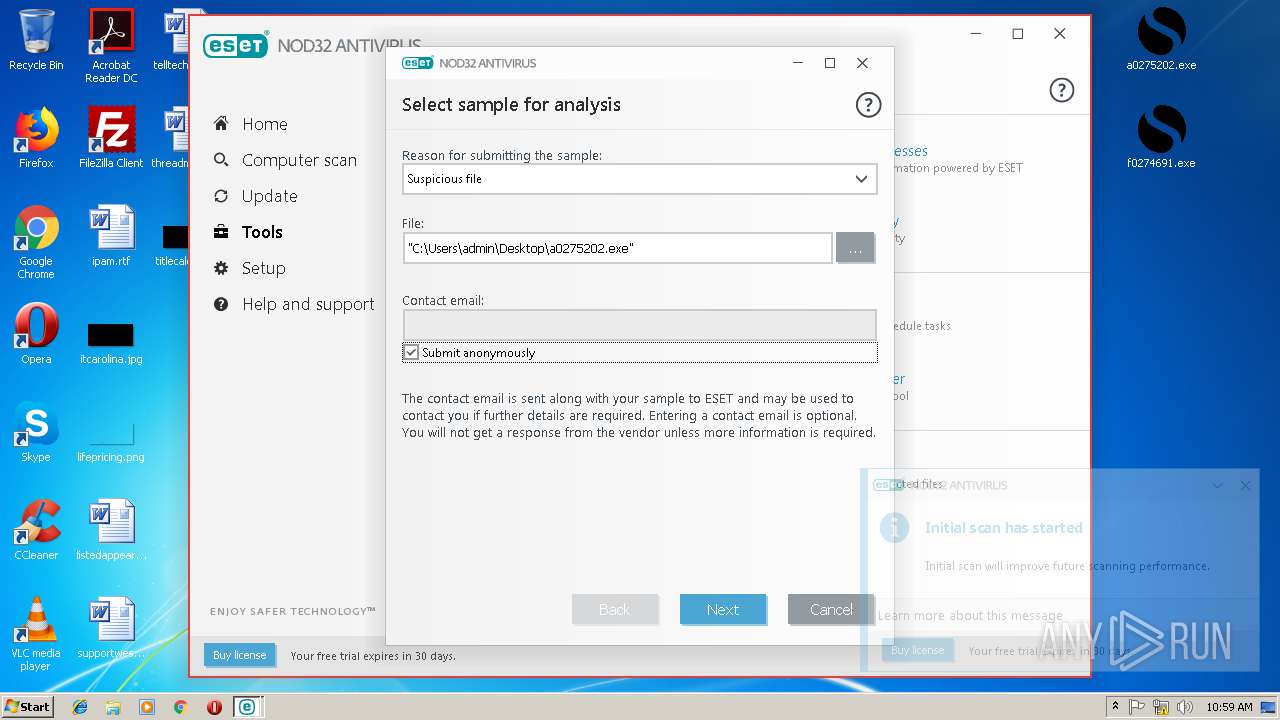Go to Update in ESET sidebar
This screenshot has width=1280, height=720.
coord(269,196)
